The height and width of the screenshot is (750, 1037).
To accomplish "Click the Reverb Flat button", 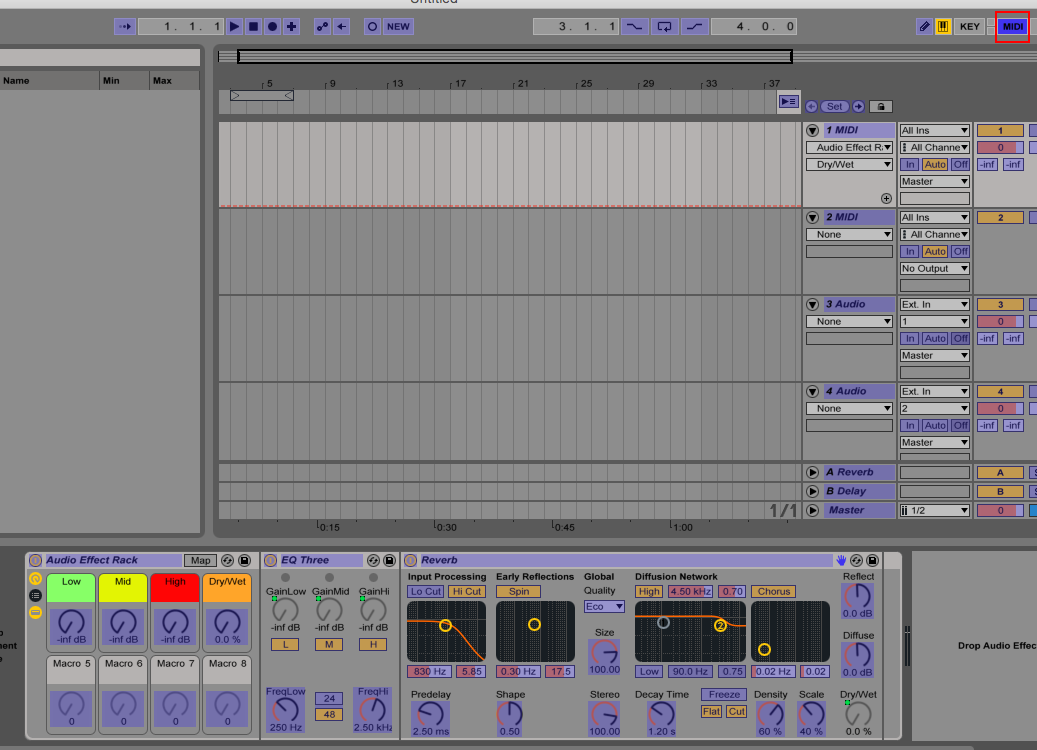I will point(712,712).
